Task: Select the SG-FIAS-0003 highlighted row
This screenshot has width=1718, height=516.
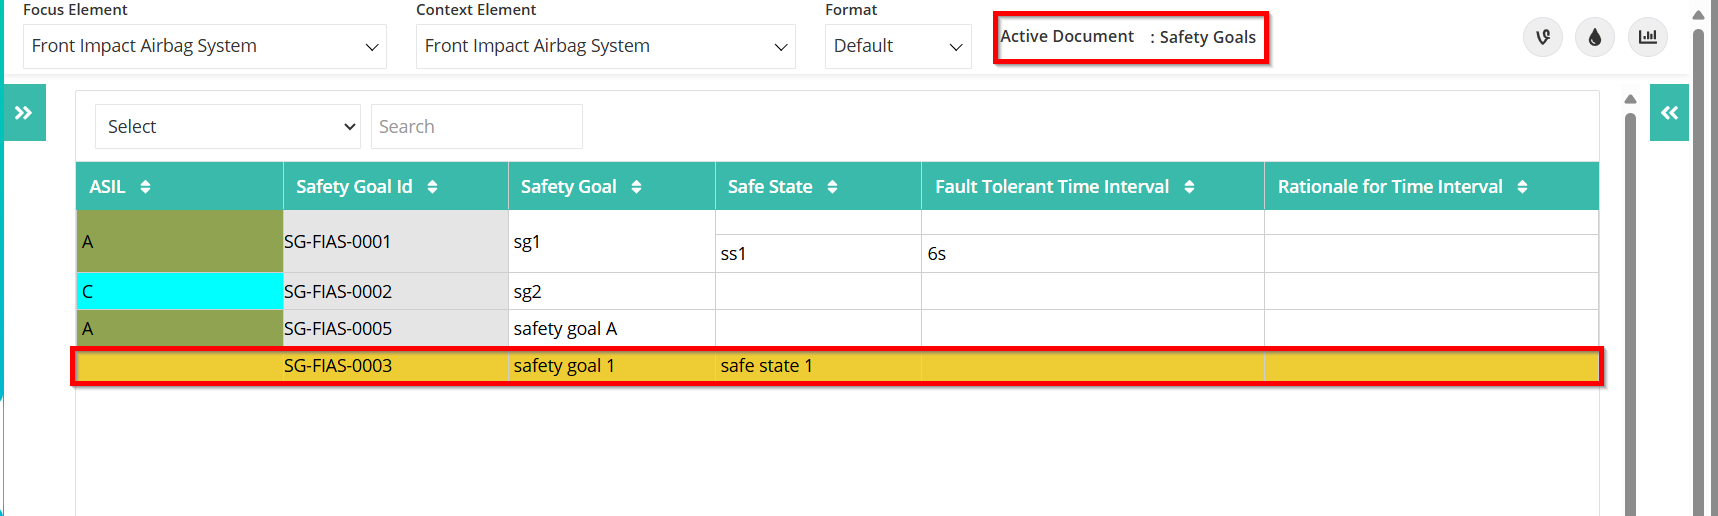Action: (x=837, y=366)
